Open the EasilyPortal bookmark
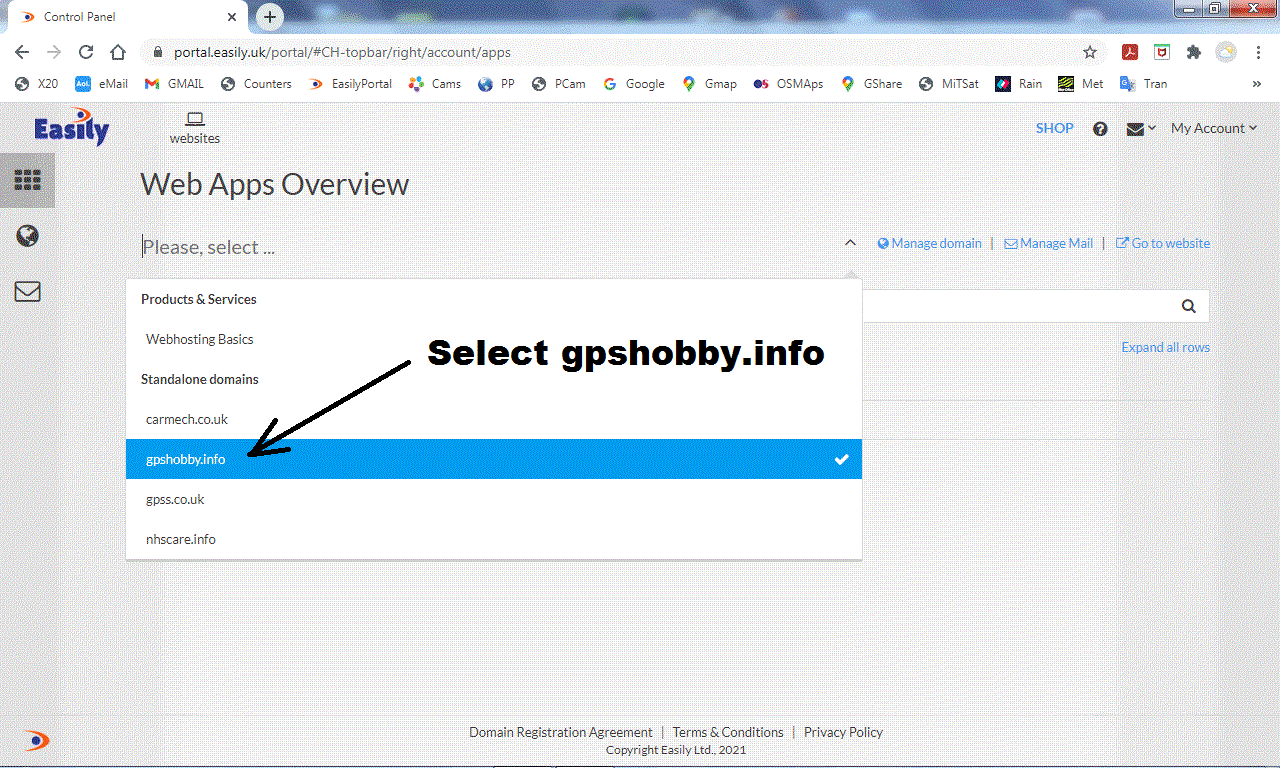The image size is (1280, 768). click(x=351, y=84)
